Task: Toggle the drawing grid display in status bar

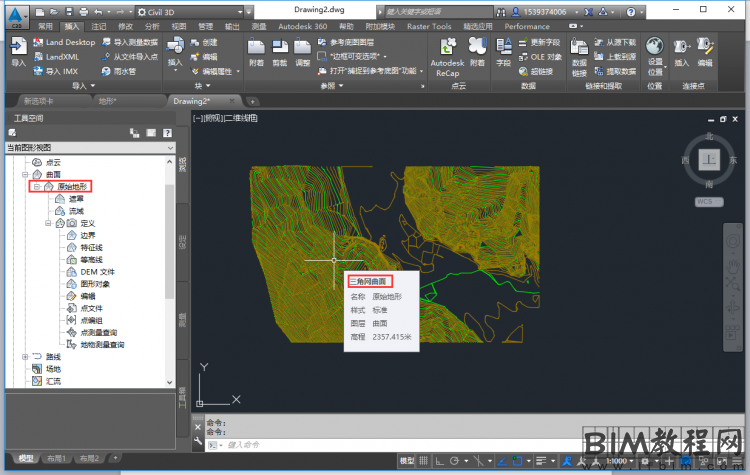Action: coord(424,461)
